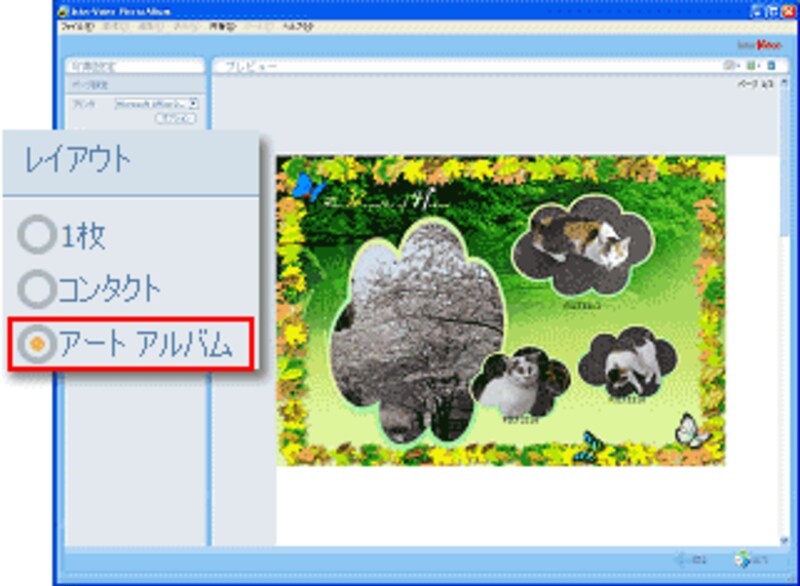The image size is (800, 586).
Task: Choose the アート アルバム layout radio button
Action: click(38, 344)
